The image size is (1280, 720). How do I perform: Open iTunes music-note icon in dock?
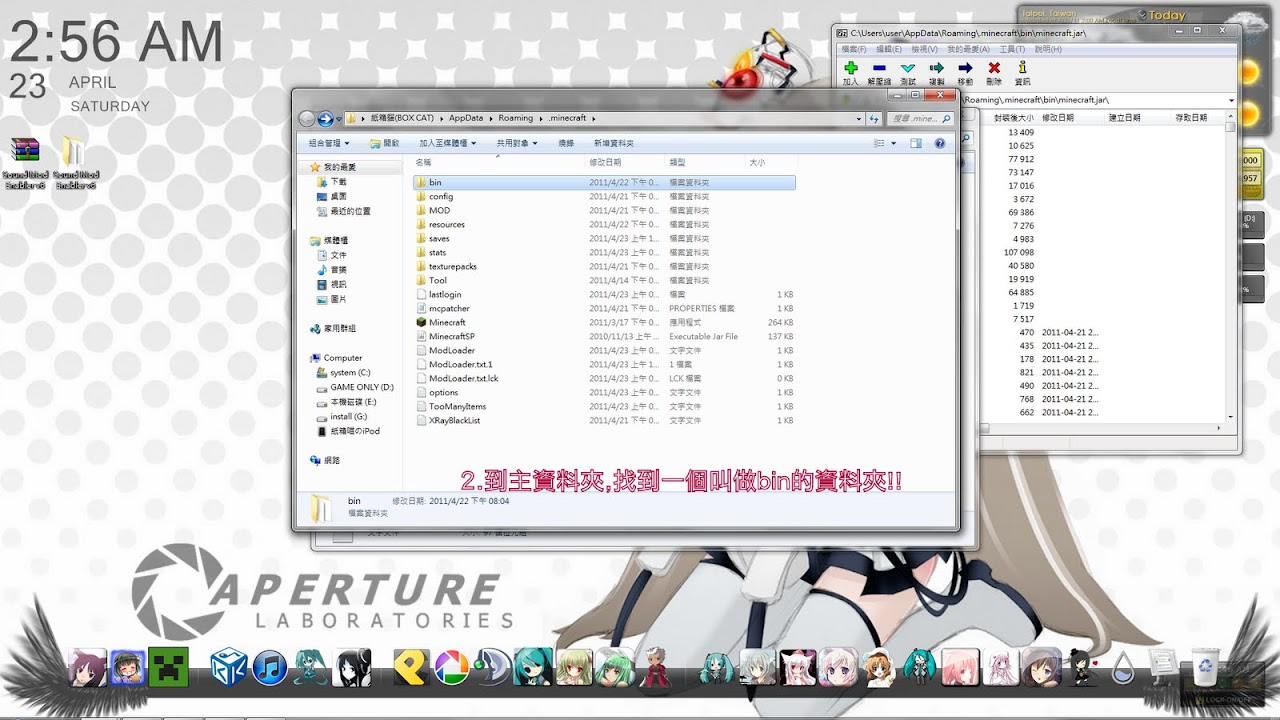[x=270, y=667]
